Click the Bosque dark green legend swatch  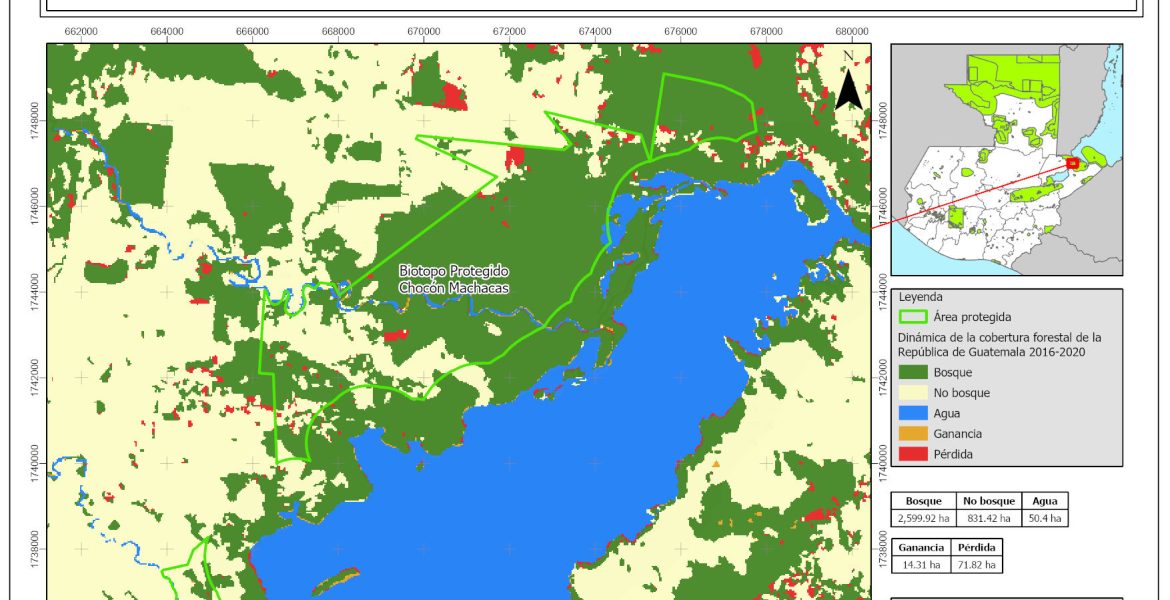pyautogui.click(x=915, y=372)
